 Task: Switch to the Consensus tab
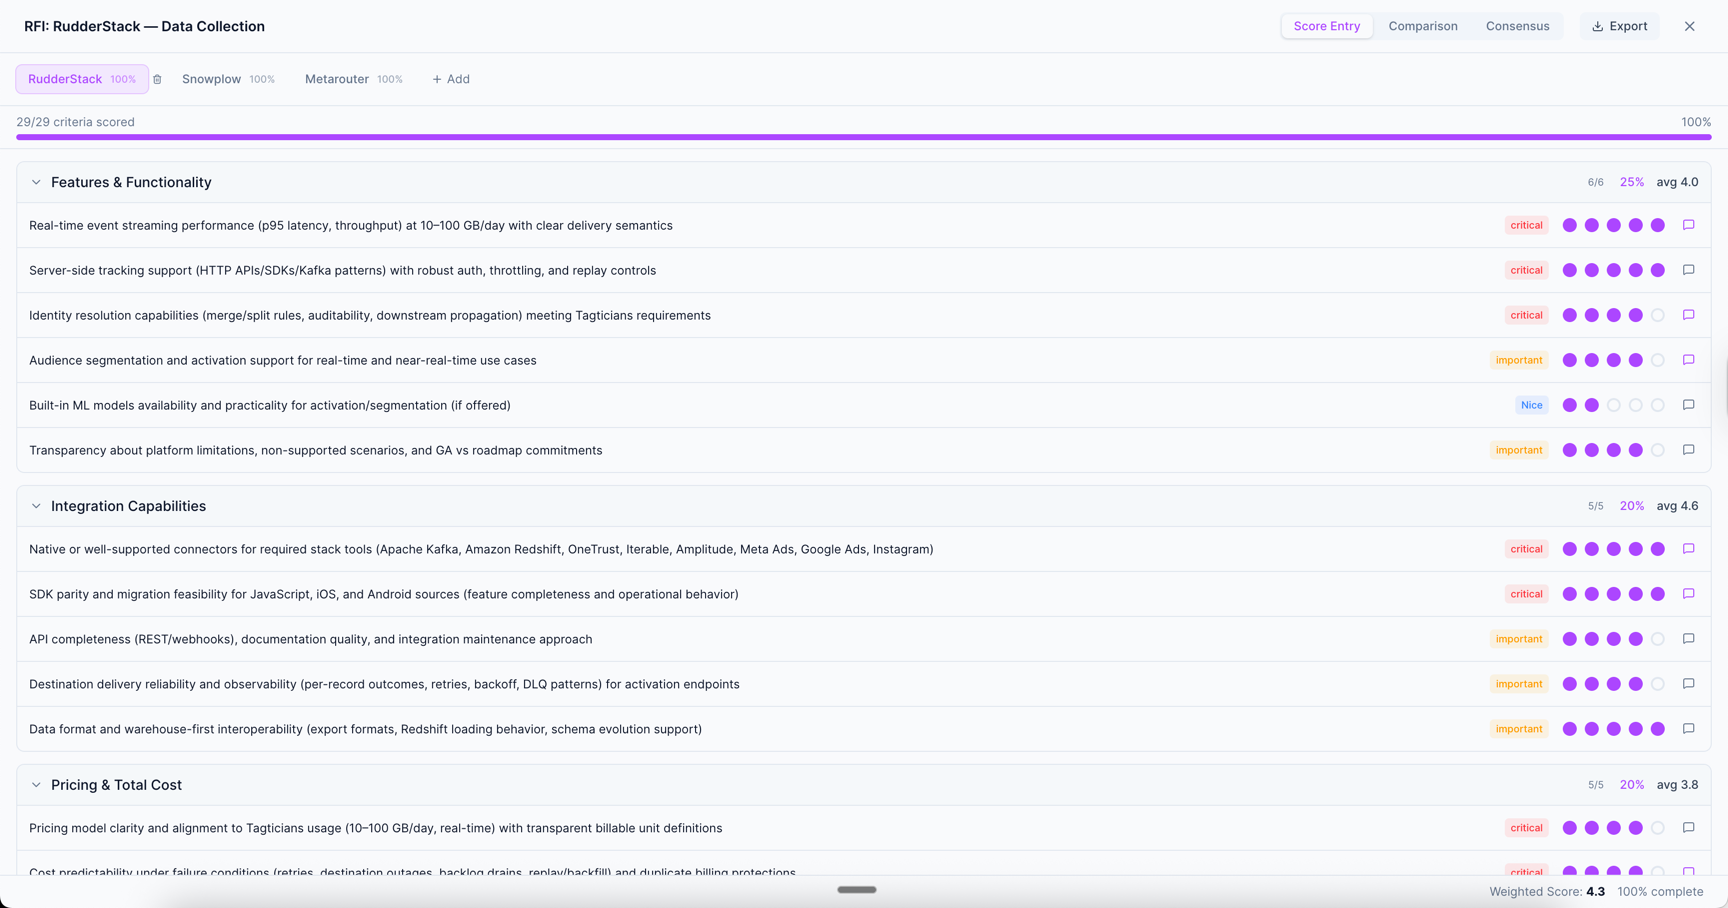(1517, 26)
